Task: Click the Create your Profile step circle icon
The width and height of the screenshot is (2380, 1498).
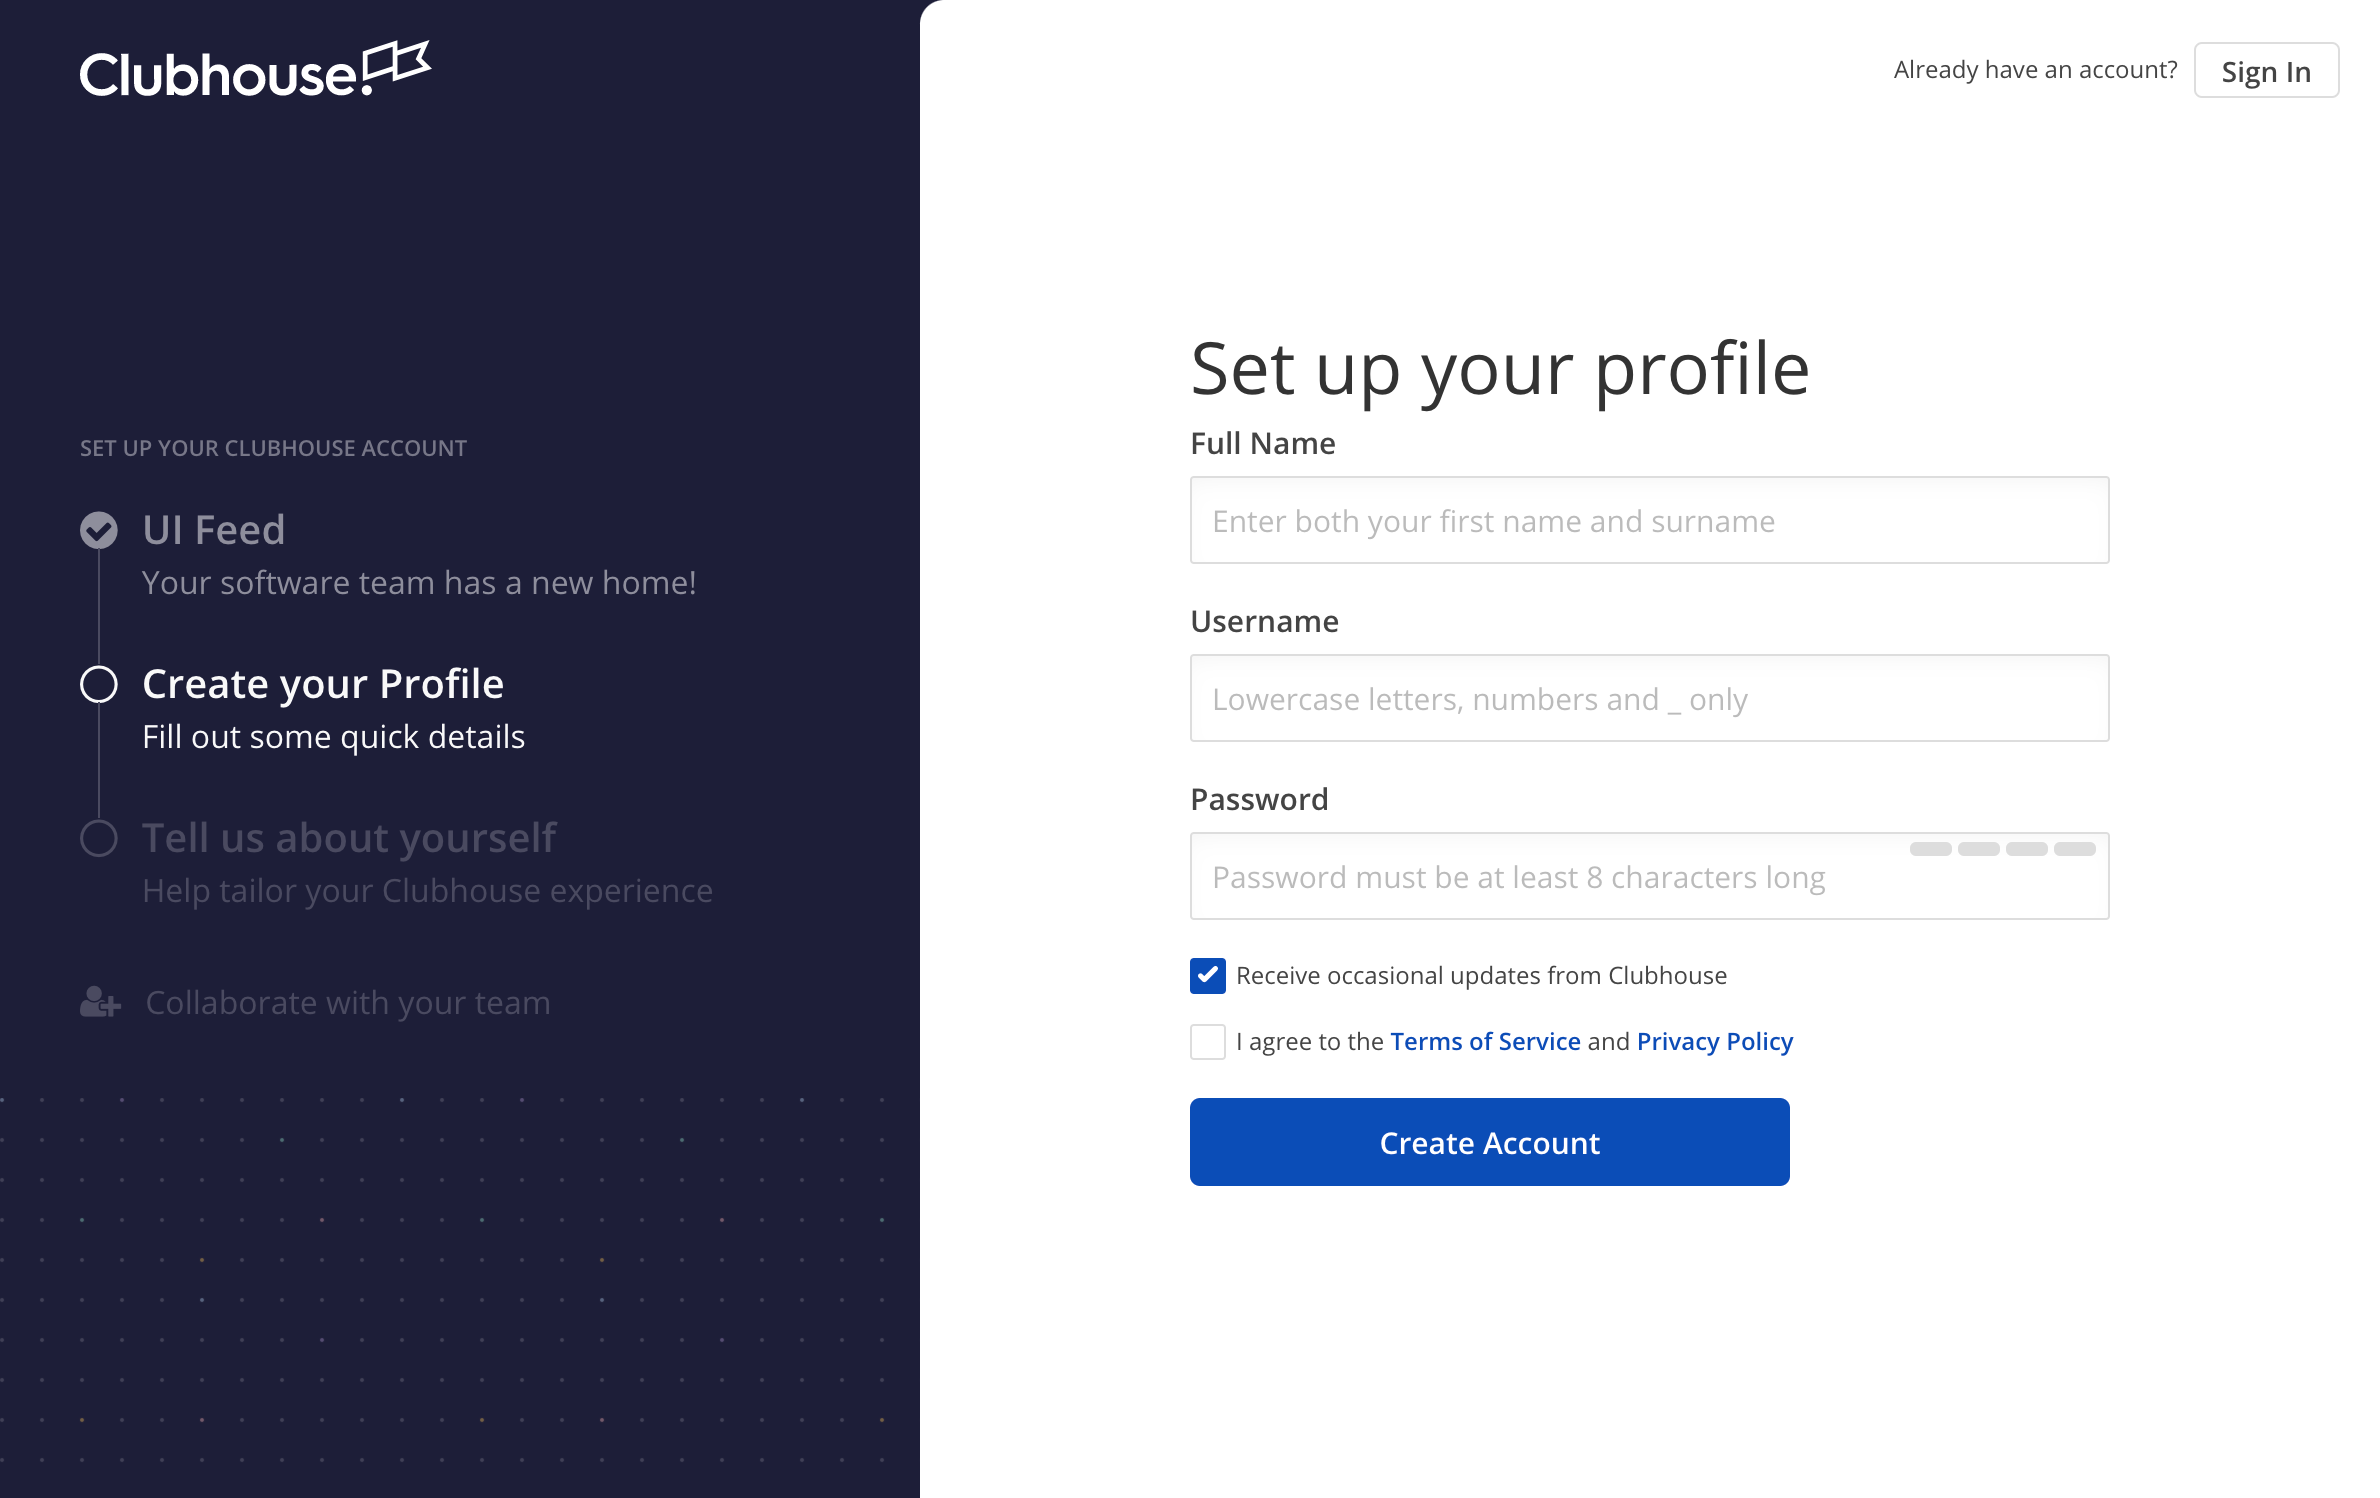Action: tap(98, 683)
